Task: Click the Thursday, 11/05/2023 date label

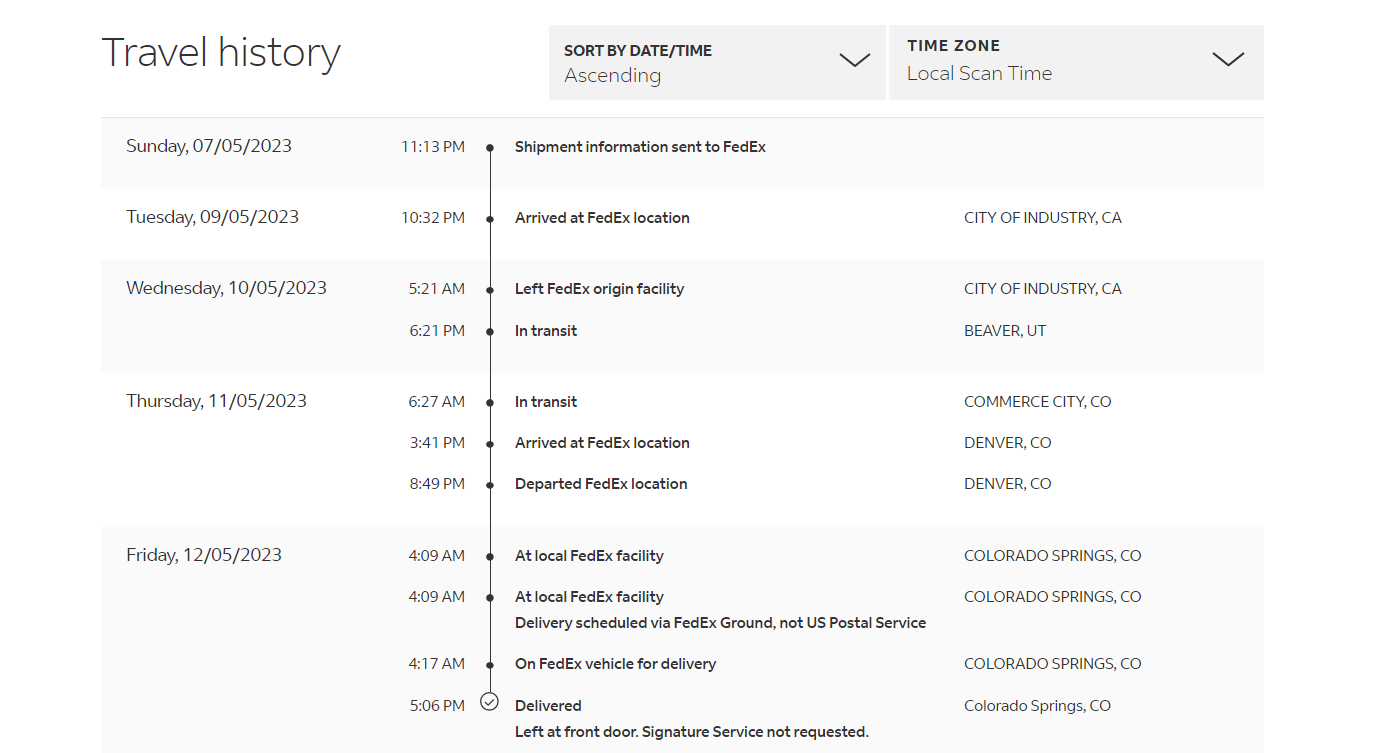Action: [x=216, y=401]
